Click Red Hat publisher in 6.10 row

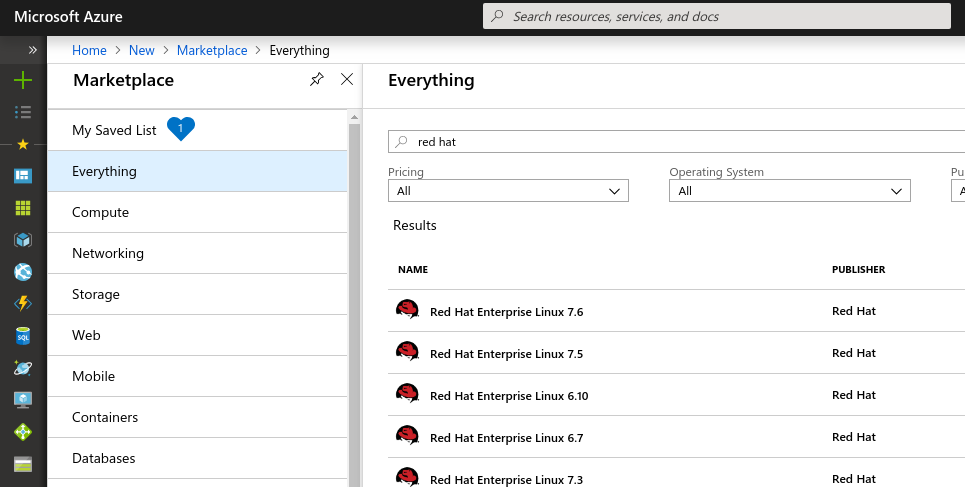(854, 395)
